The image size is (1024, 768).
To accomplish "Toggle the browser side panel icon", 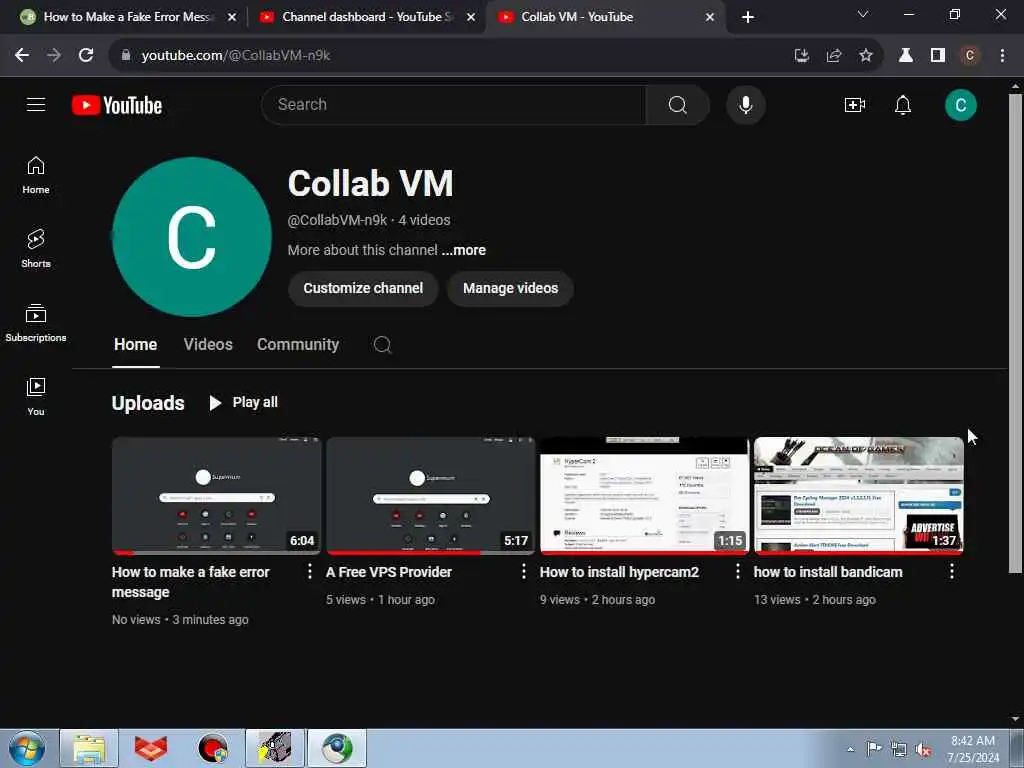I will pos(937,56).
